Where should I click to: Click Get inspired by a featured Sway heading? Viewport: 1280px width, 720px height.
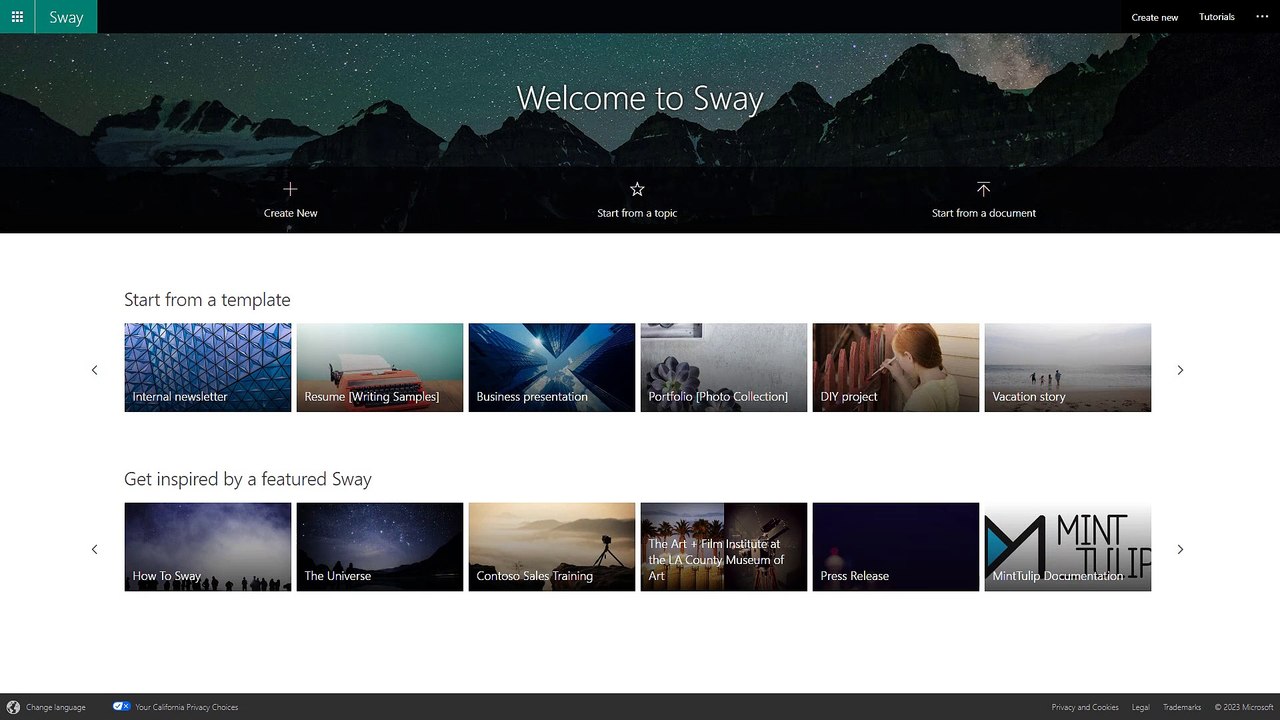(248, 479)
